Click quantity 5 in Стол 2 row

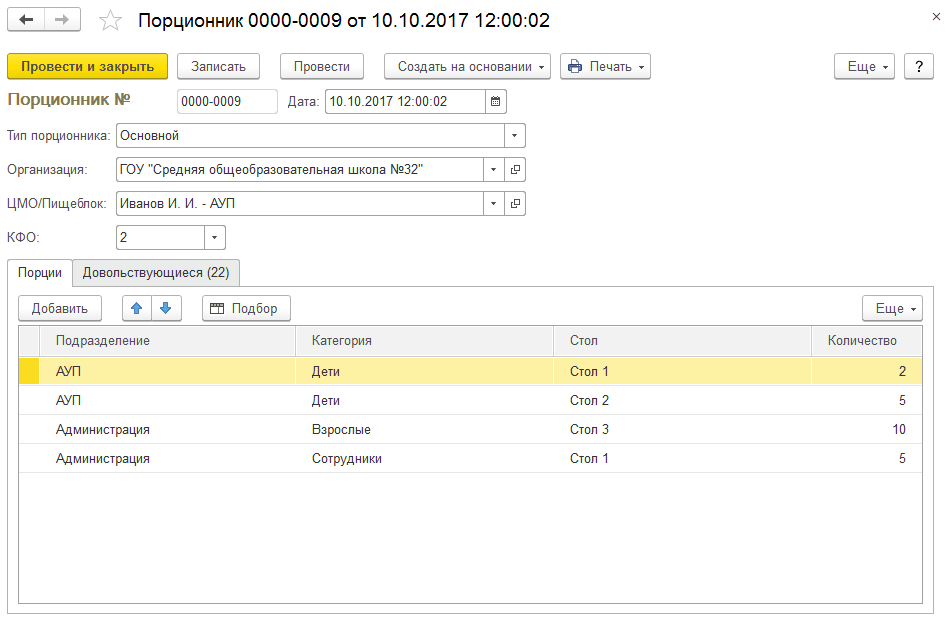[x=867, y=400]
